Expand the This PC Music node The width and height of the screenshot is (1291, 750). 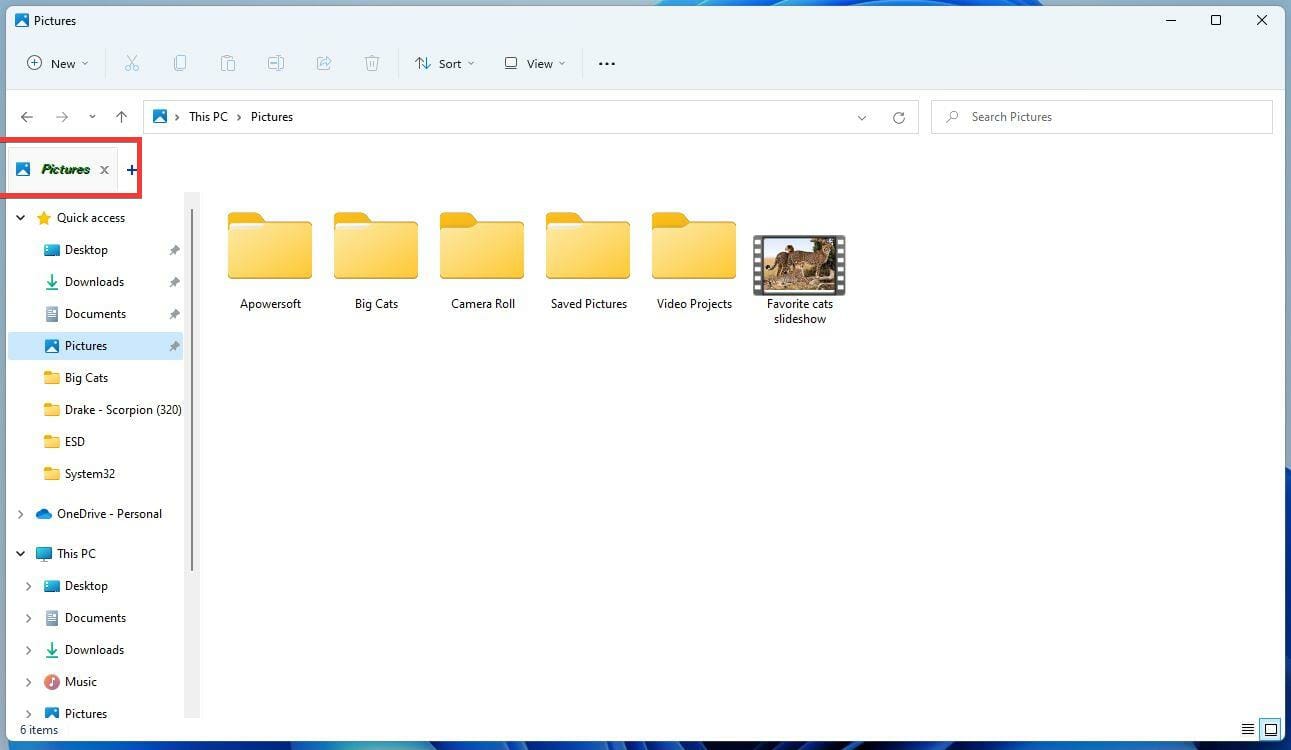tap(27, 681)
